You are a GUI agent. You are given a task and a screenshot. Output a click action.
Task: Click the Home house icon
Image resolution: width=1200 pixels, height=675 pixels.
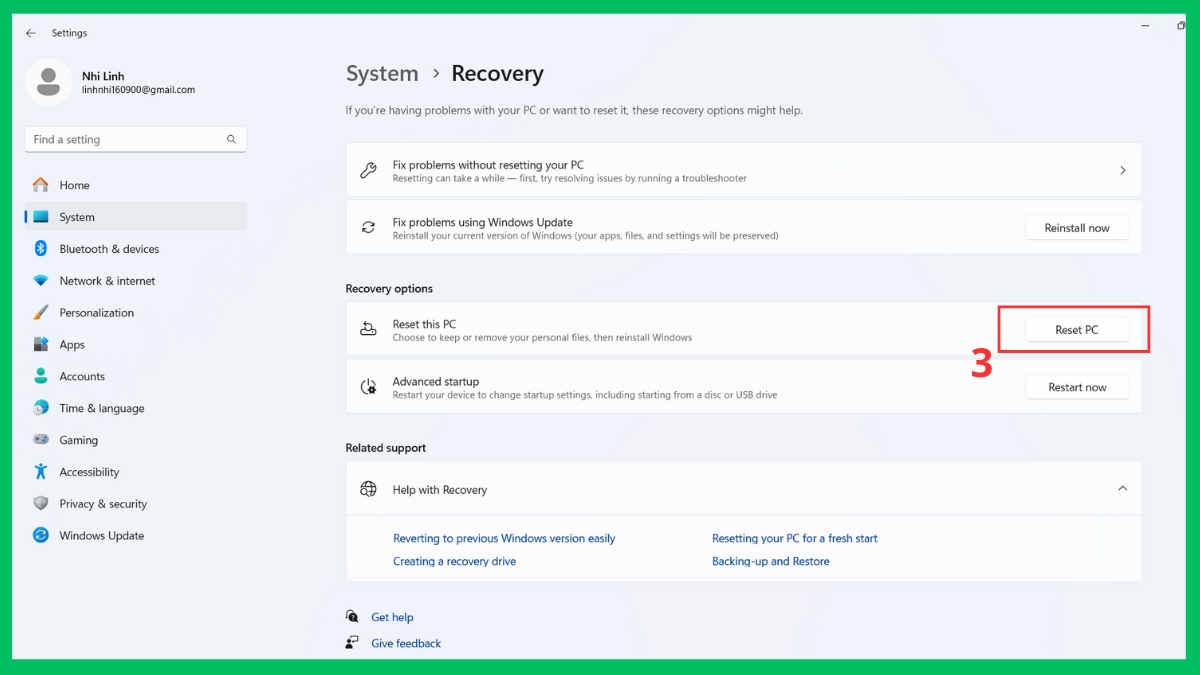click(x=40, y=185)
